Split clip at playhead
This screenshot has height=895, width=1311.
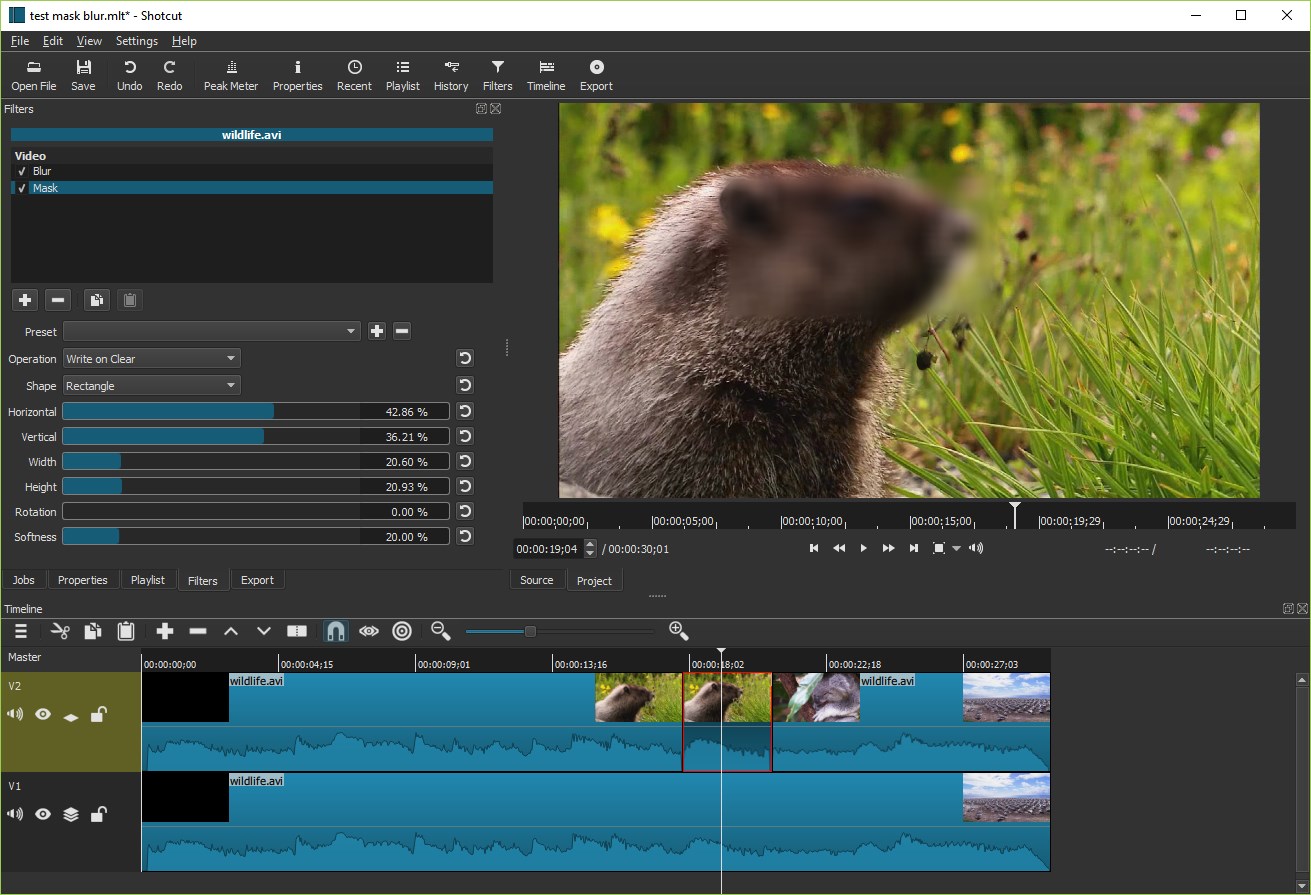click(297, 631)
